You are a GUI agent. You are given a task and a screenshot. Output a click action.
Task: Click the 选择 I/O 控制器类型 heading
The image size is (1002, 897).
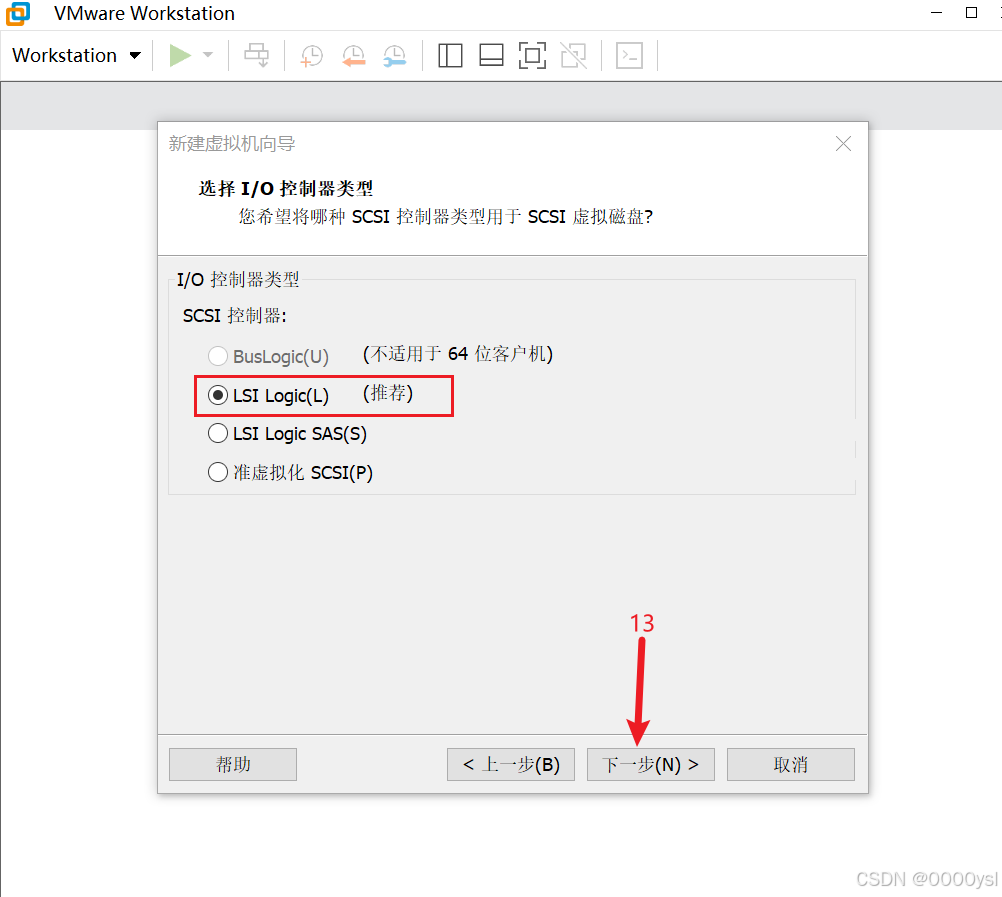pos(286,188)
